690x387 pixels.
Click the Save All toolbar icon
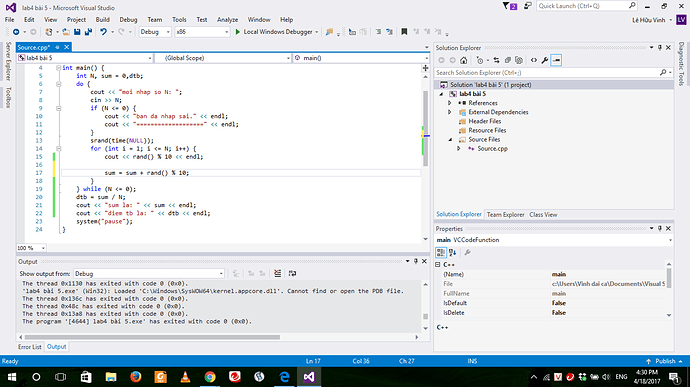tap(88, 32)
